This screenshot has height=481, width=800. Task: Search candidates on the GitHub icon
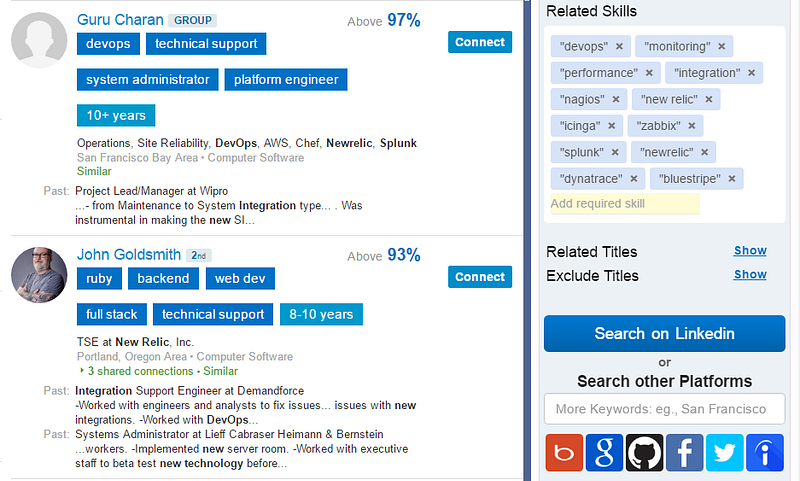pyautogui.click(x=644, y=452)
